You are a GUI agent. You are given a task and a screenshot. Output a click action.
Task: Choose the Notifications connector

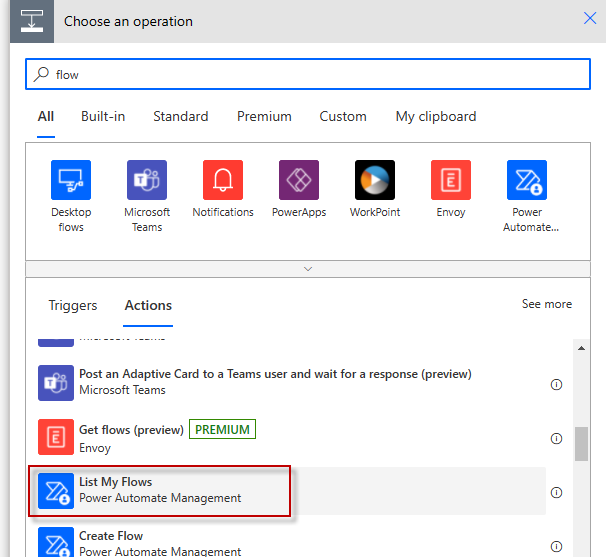pos(223,180)
